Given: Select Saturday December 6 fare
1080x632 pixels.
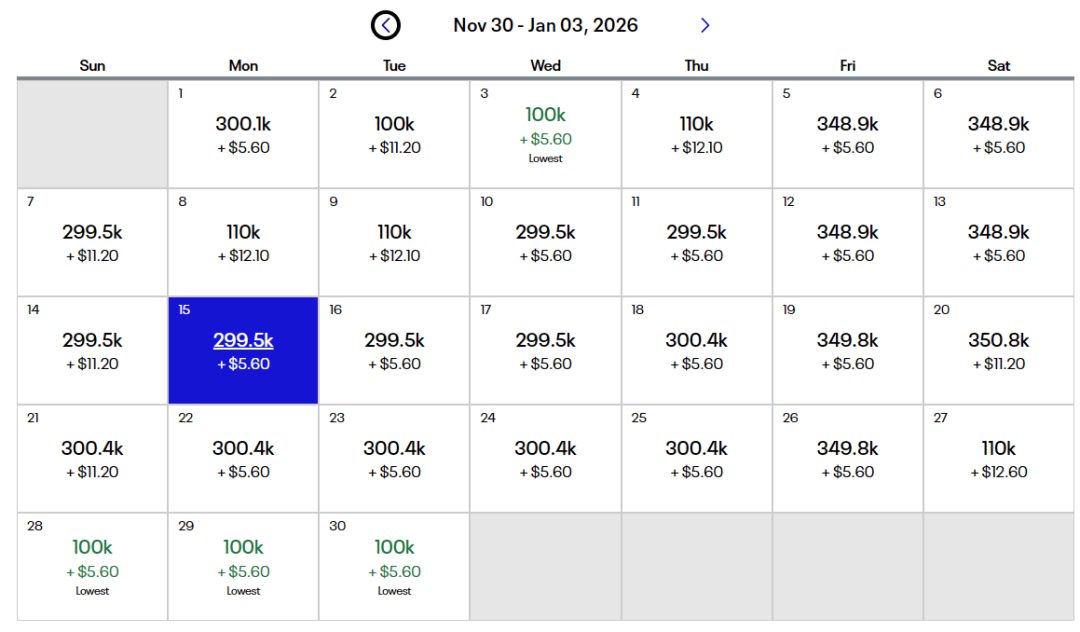Looking at the screenshot, I should coord(998,134).
